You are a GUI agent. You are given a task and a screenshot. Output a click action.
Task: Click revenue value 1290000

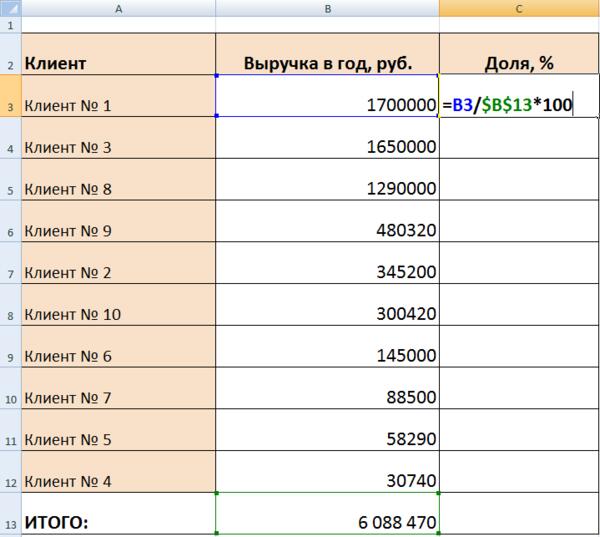(328, 180)
